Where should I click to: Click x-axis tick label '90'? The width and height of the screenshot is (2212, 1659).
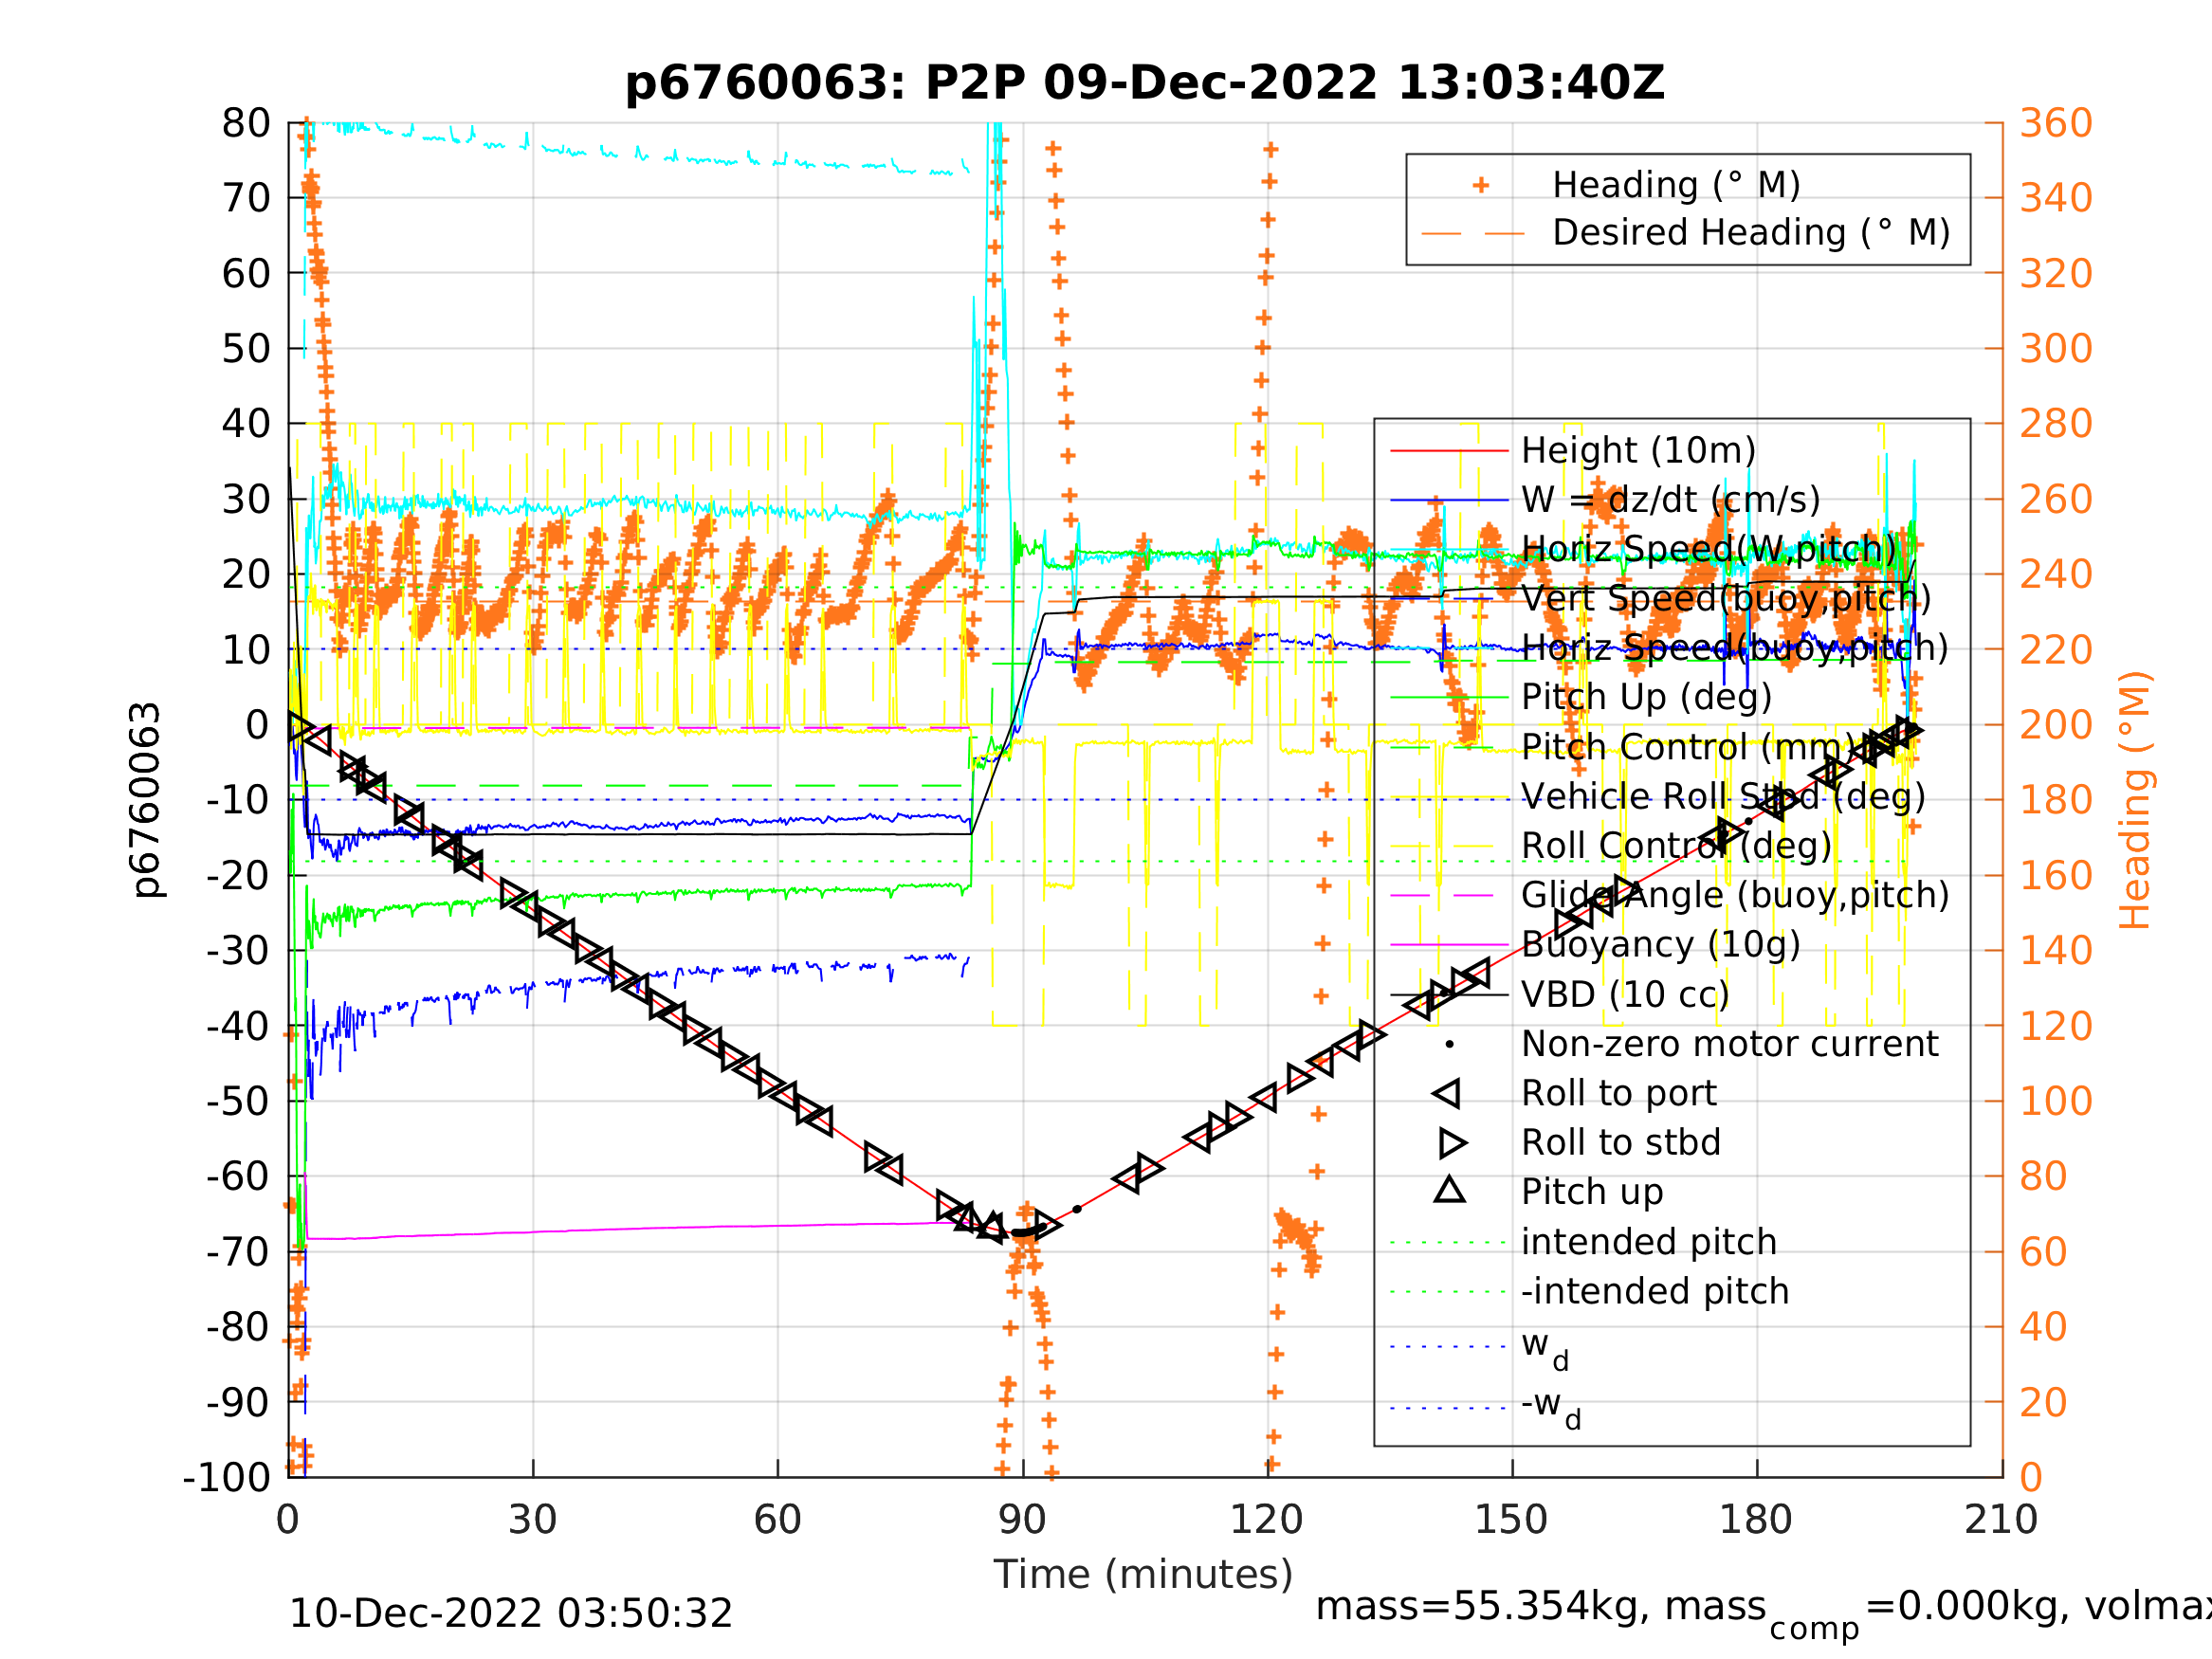(1022, 1520)
